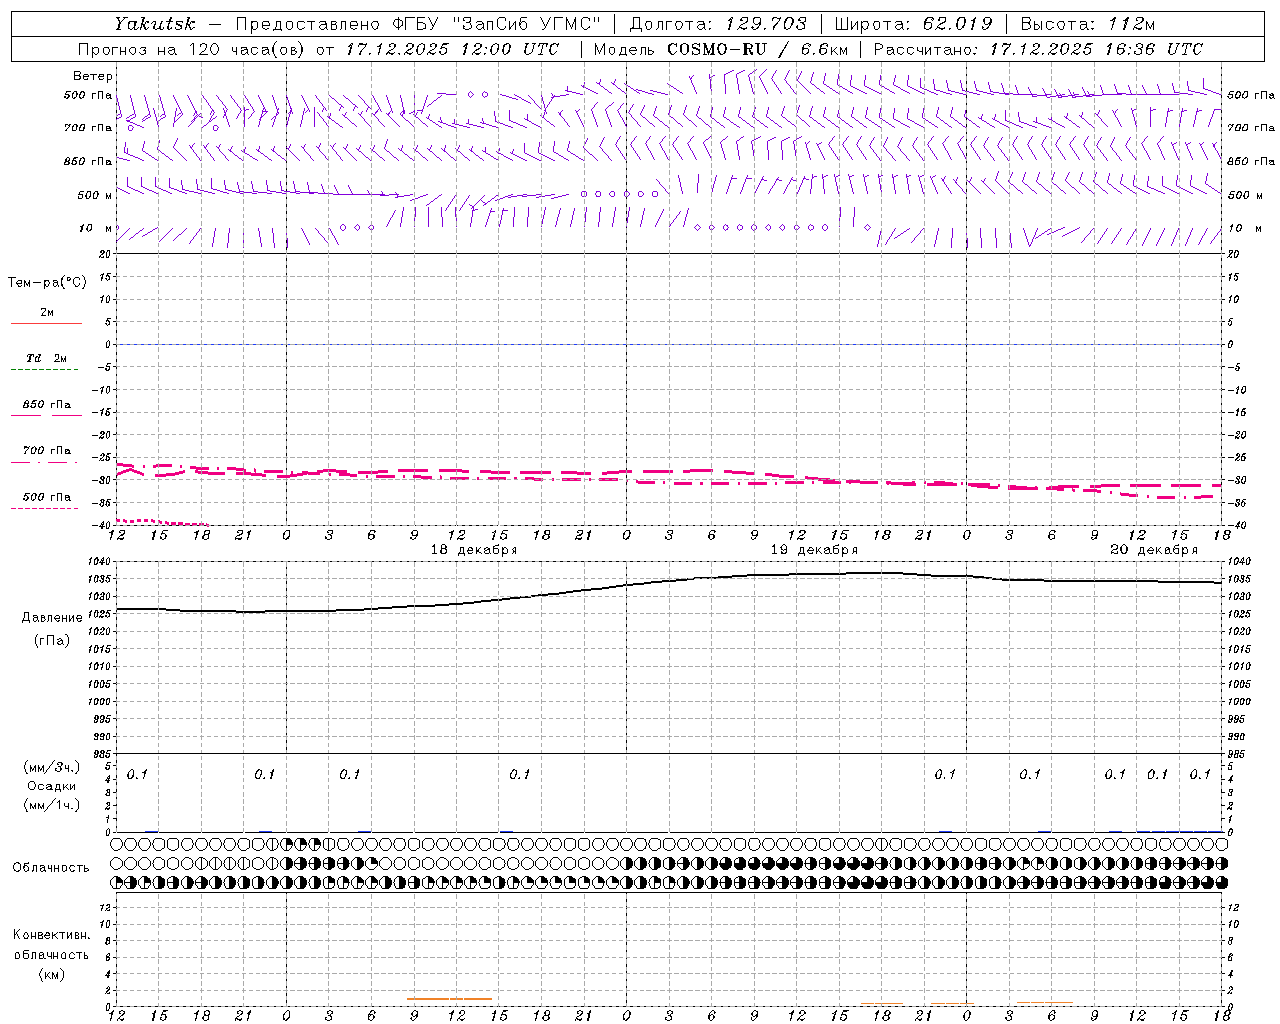Click the Широта: 62.019 header field
The image size is (1280, 1024).
[x=913, y=23]
